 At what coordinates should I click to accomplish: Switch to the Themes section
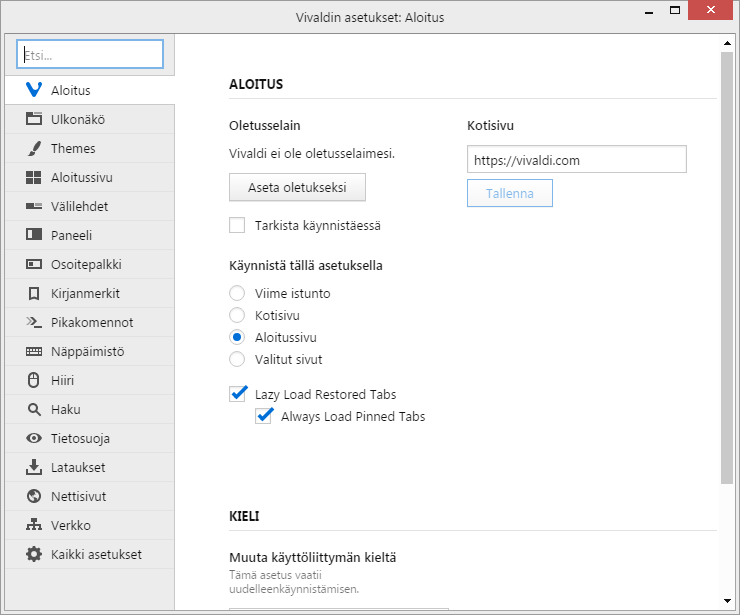[90, 148]
